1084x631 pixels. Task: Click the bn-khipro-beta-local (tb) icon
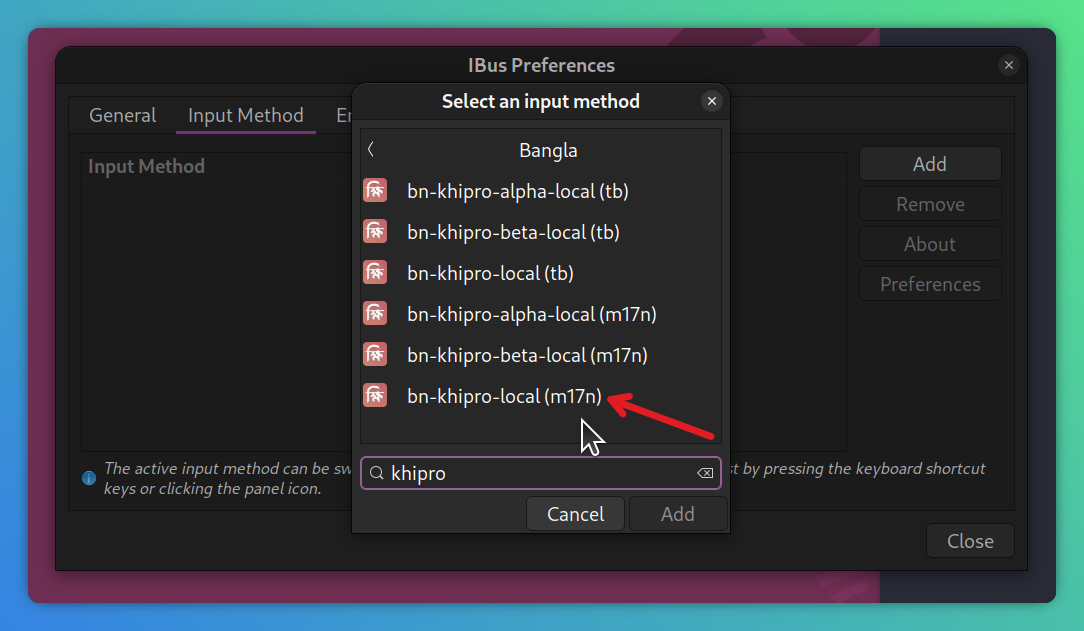[375, 232]
